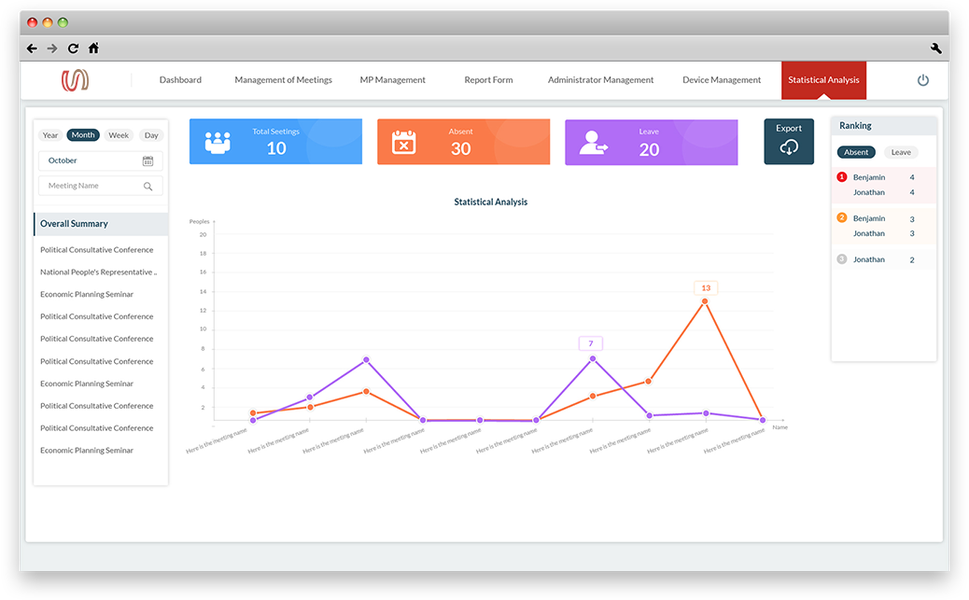Select National People's Representative meeting
The image size is (969, 600).
point(101,272)
